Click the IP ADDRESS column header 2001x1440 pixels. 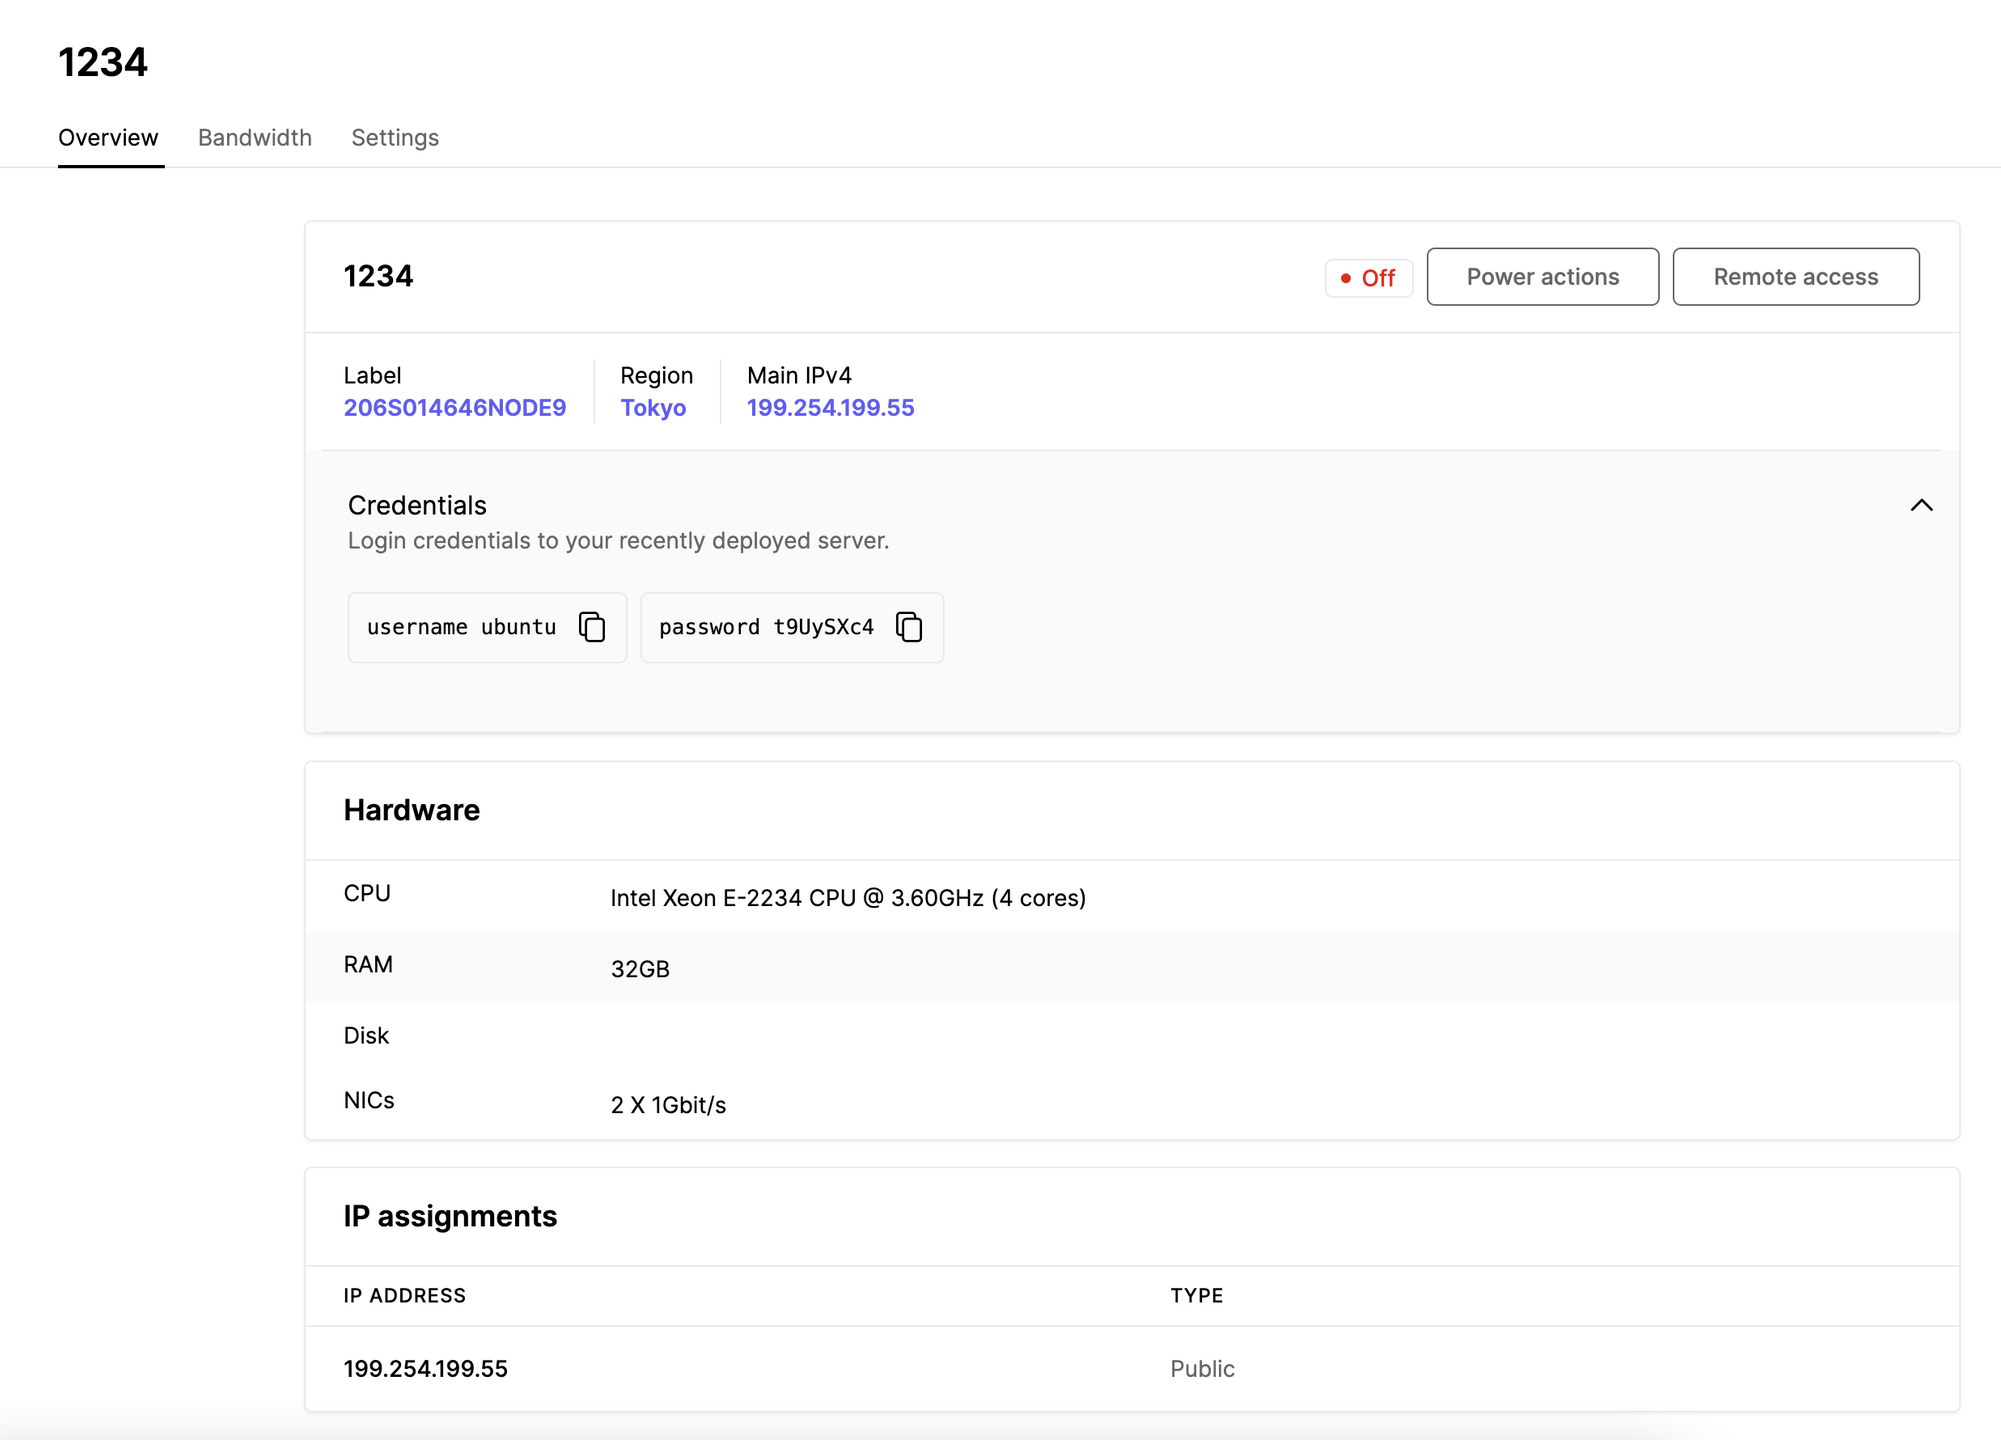coord(405,1296)
